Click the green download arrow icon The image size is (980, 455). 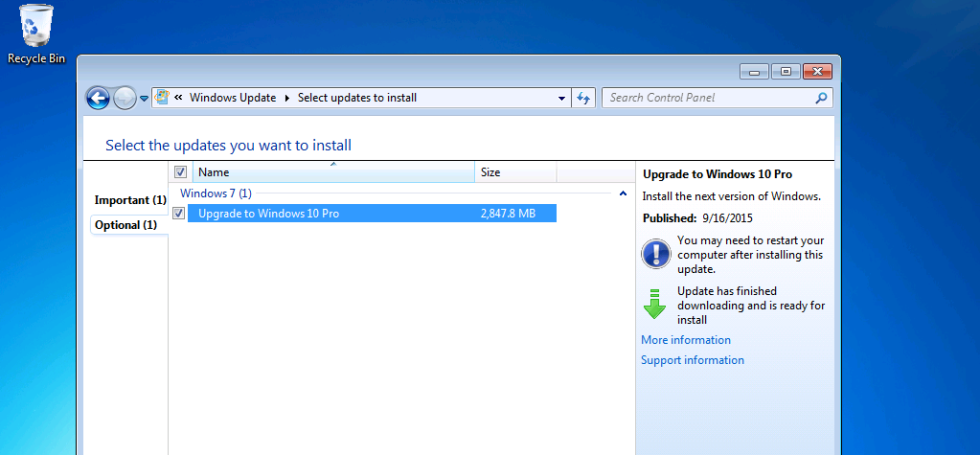coord(655,304)
